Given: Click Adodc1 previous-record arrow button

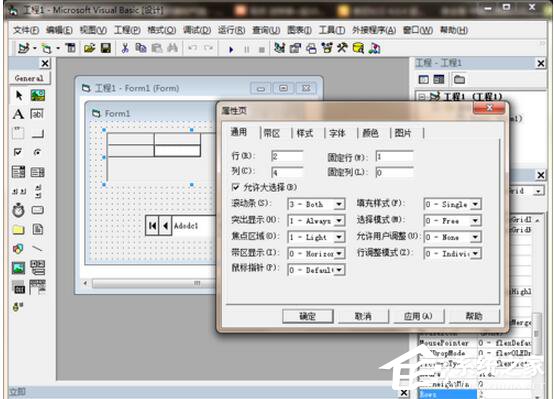Looking at the screenshot, I should [x=165, y=225].
